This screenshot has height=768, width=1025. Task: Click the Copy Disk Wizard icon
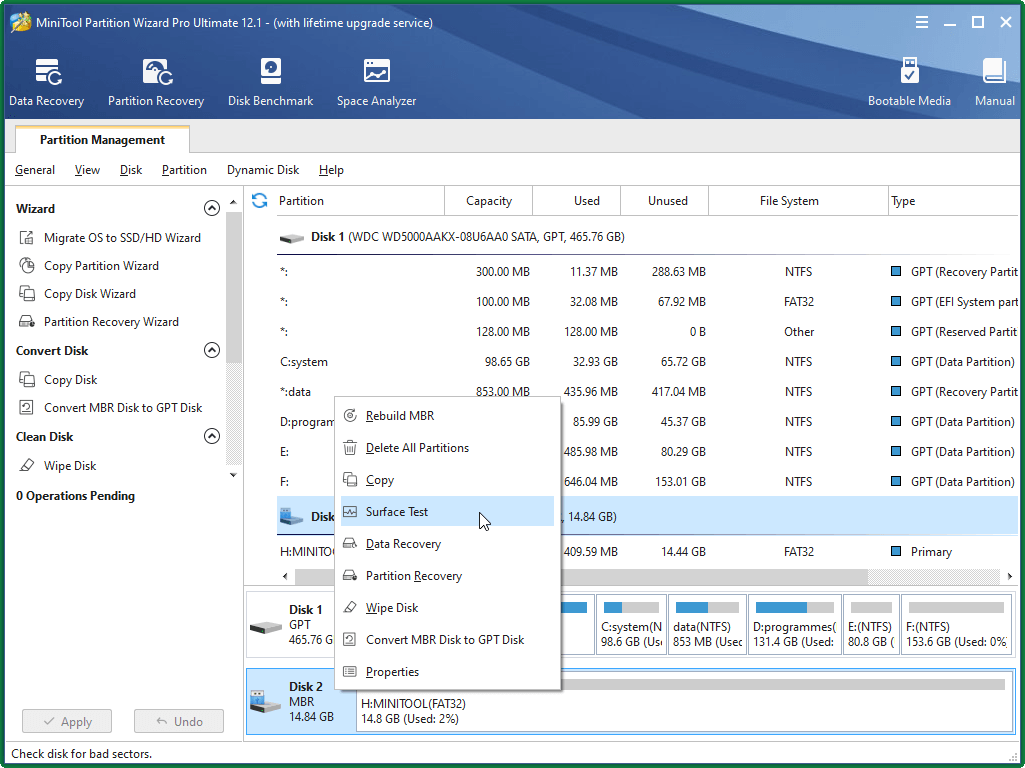(x=27, y=293)
